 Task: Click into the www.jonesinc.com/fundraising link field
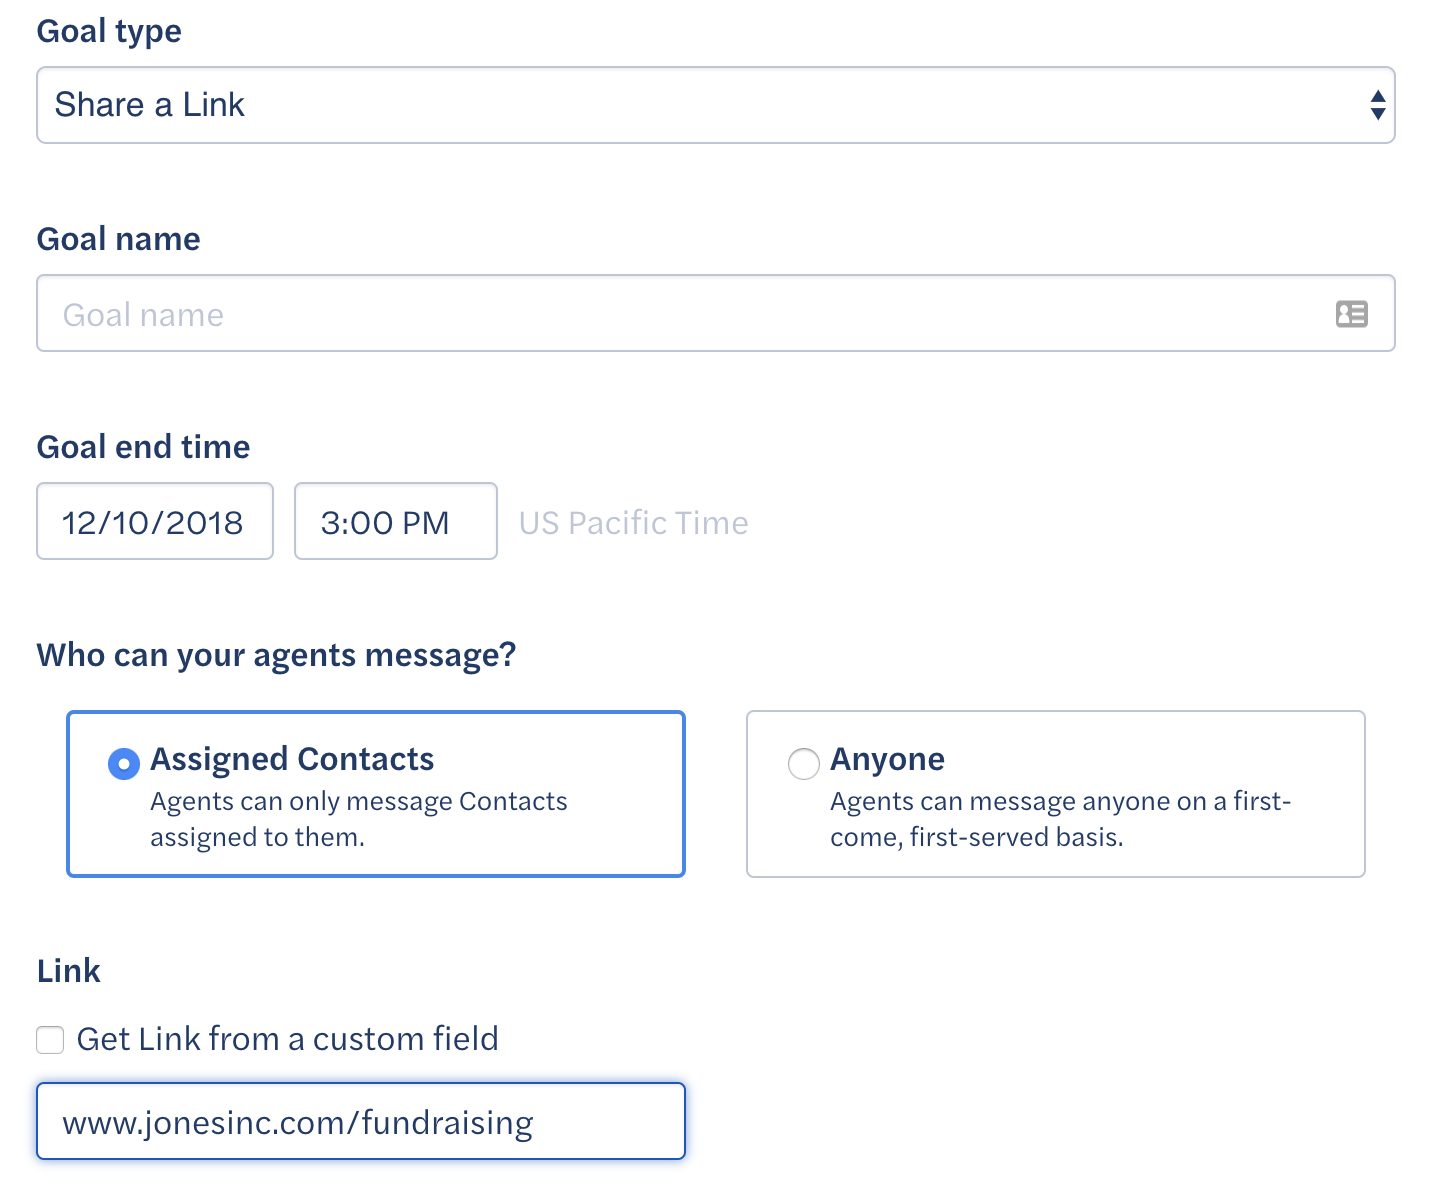pos(361,1121)
